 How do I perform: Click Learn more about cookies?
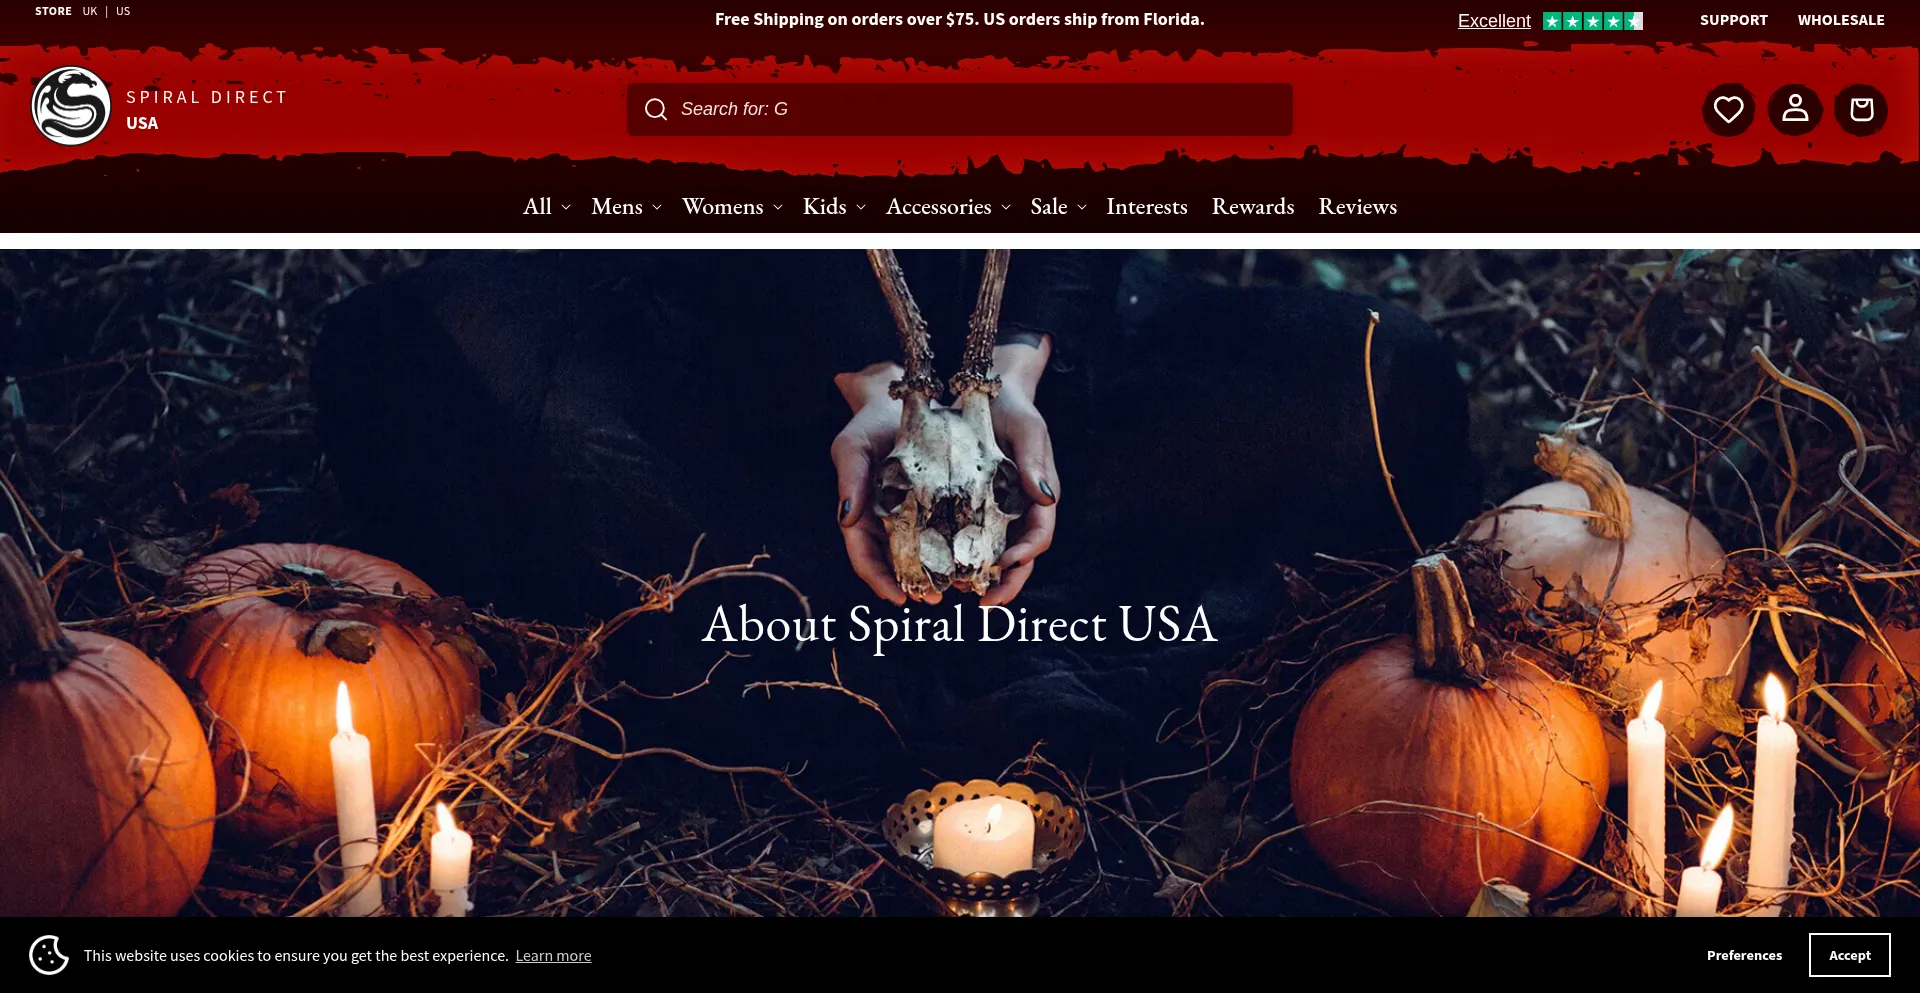coord(553,956)
